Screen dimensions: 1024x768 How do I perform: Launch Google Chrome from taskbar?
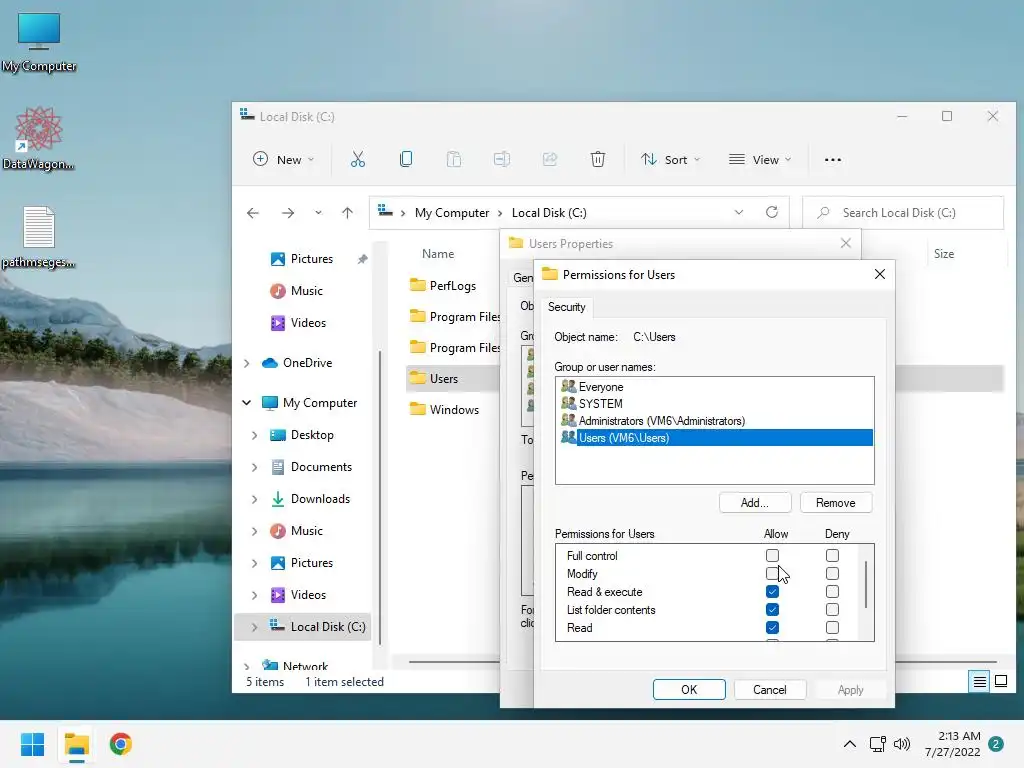121,744
